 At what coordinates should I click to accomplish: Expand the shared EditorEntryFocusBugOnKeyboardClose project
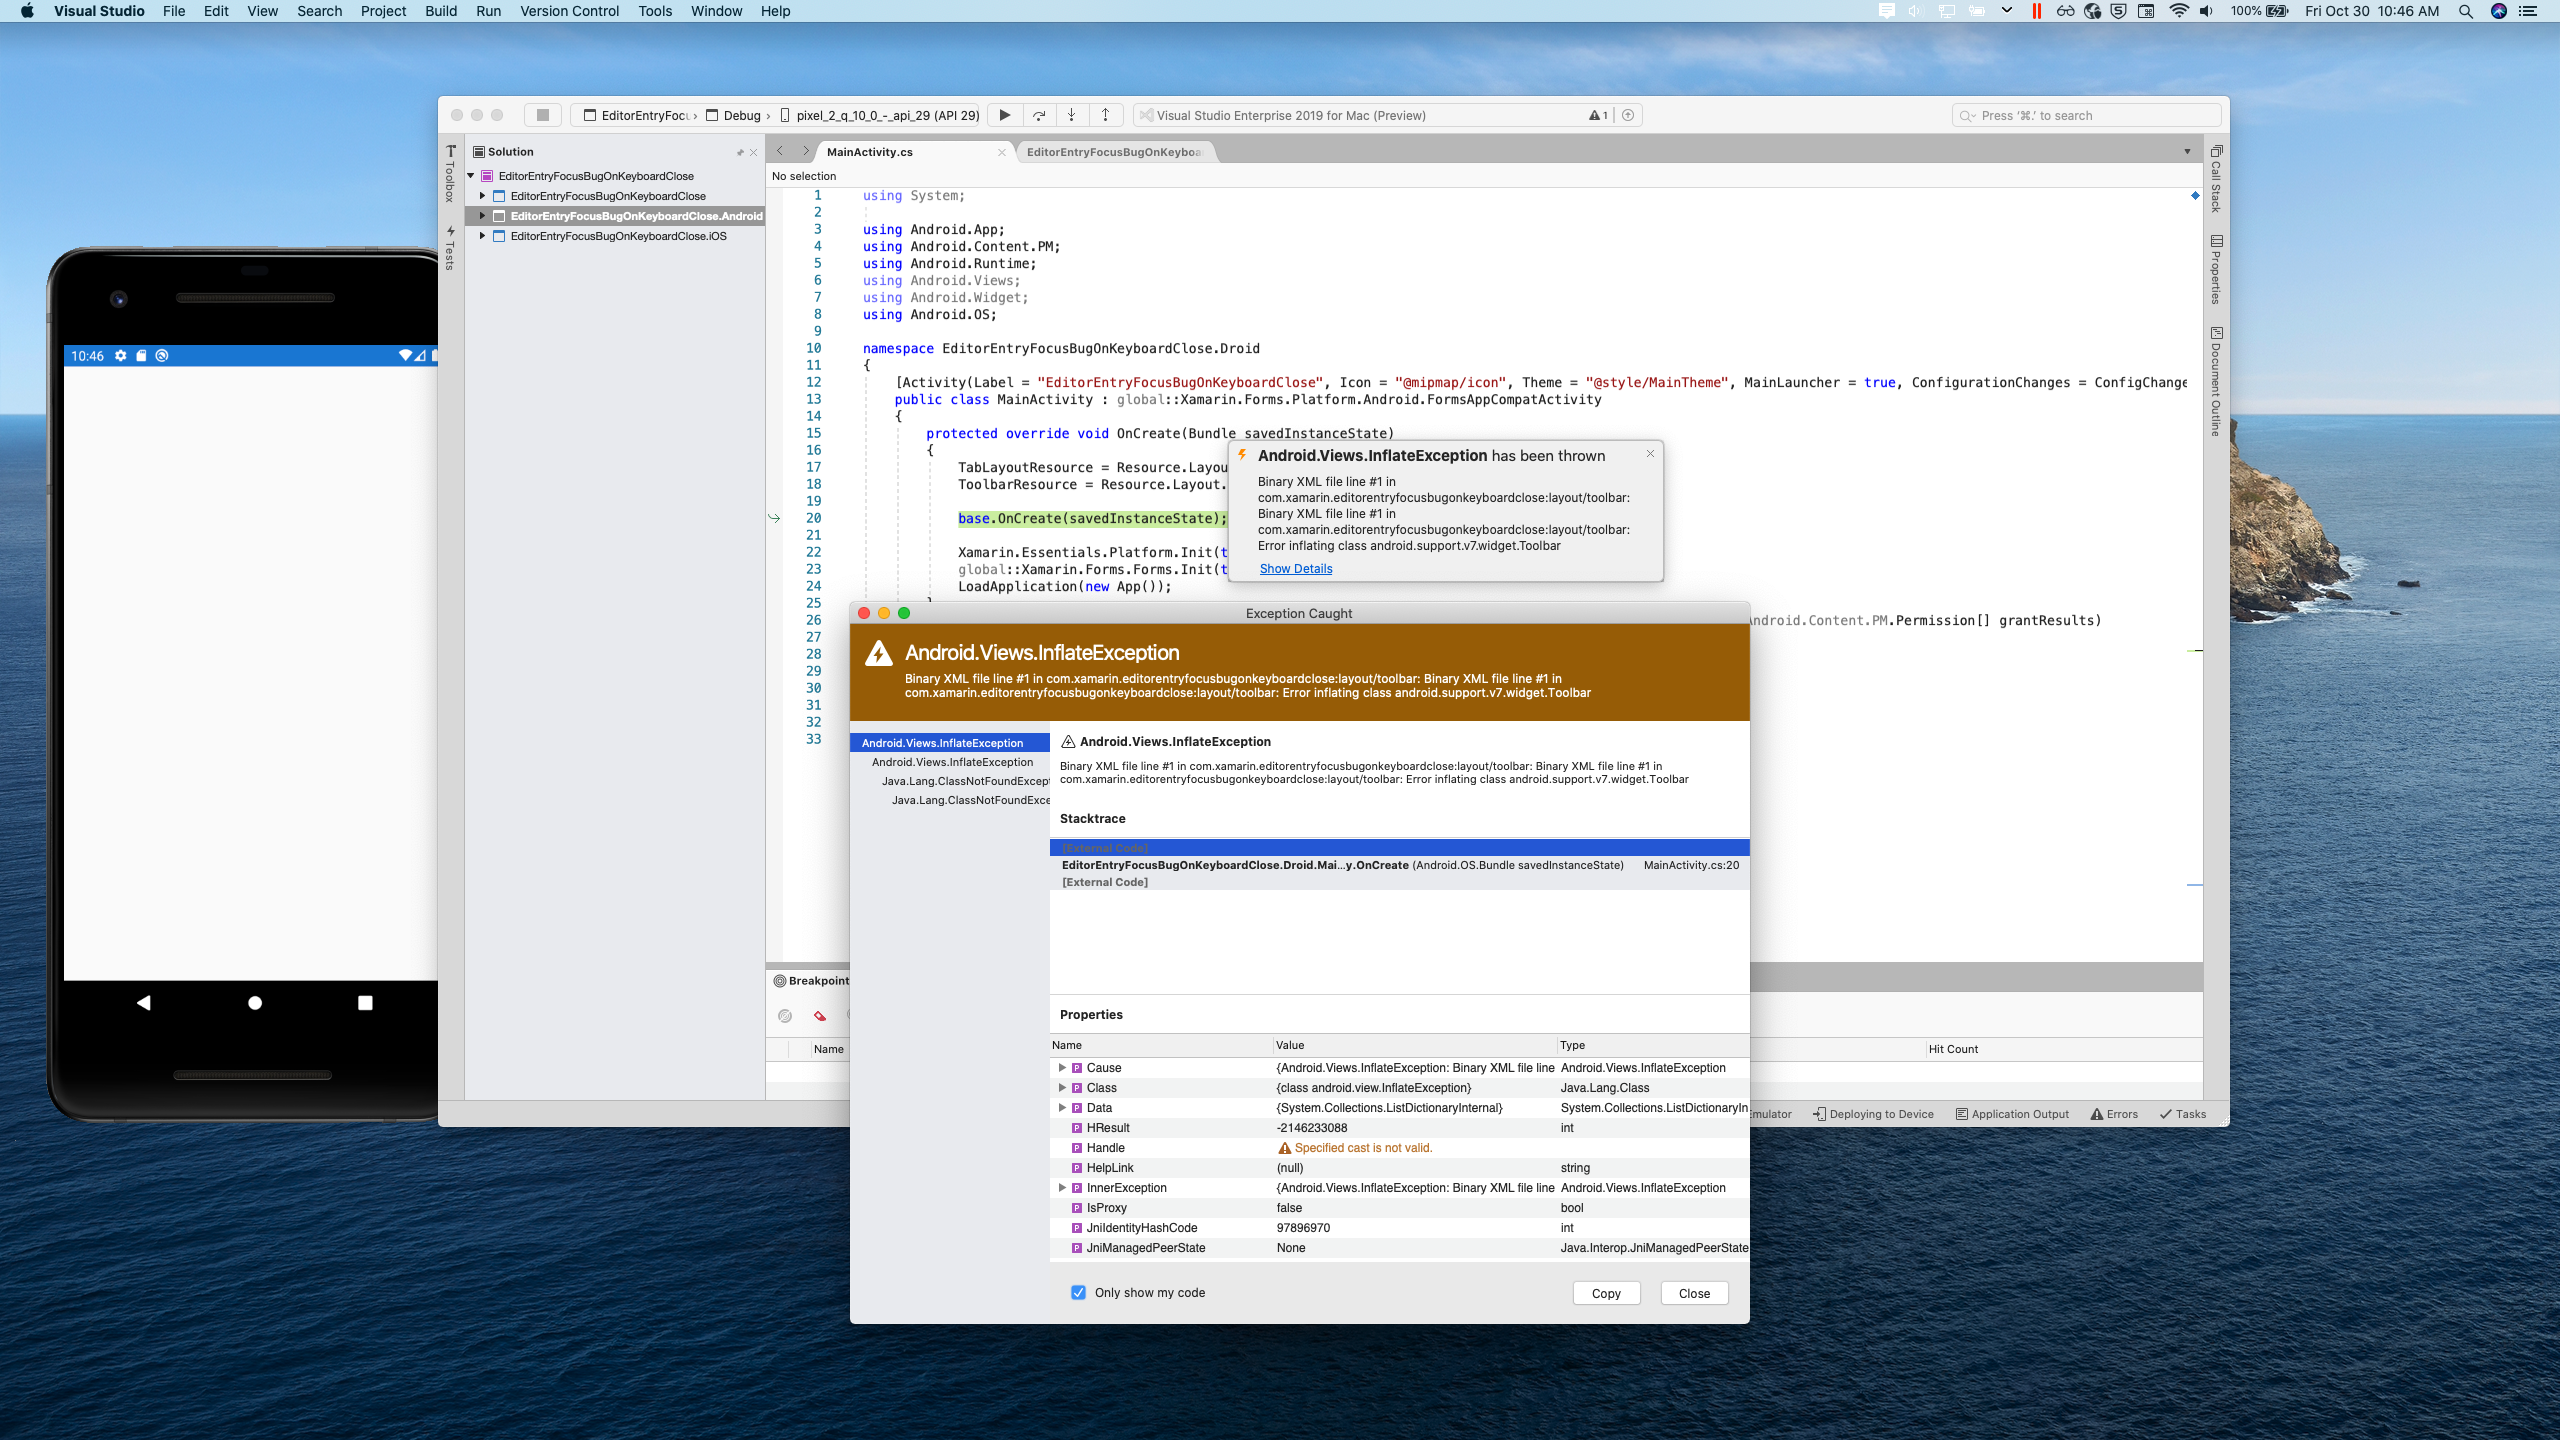point(483,196)
